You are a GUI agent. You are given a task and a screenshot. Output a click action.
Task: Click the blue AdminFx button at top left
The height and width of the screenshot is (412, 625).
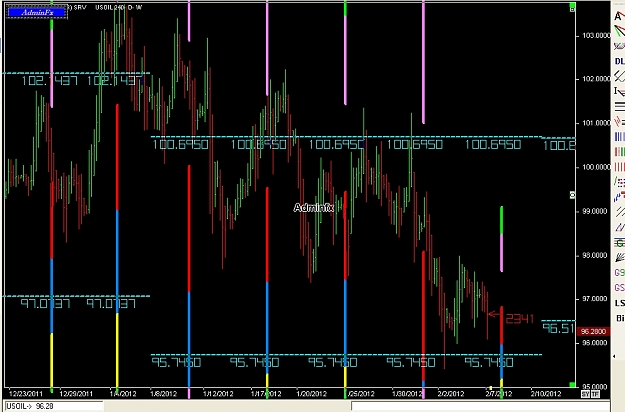point(37,12)
